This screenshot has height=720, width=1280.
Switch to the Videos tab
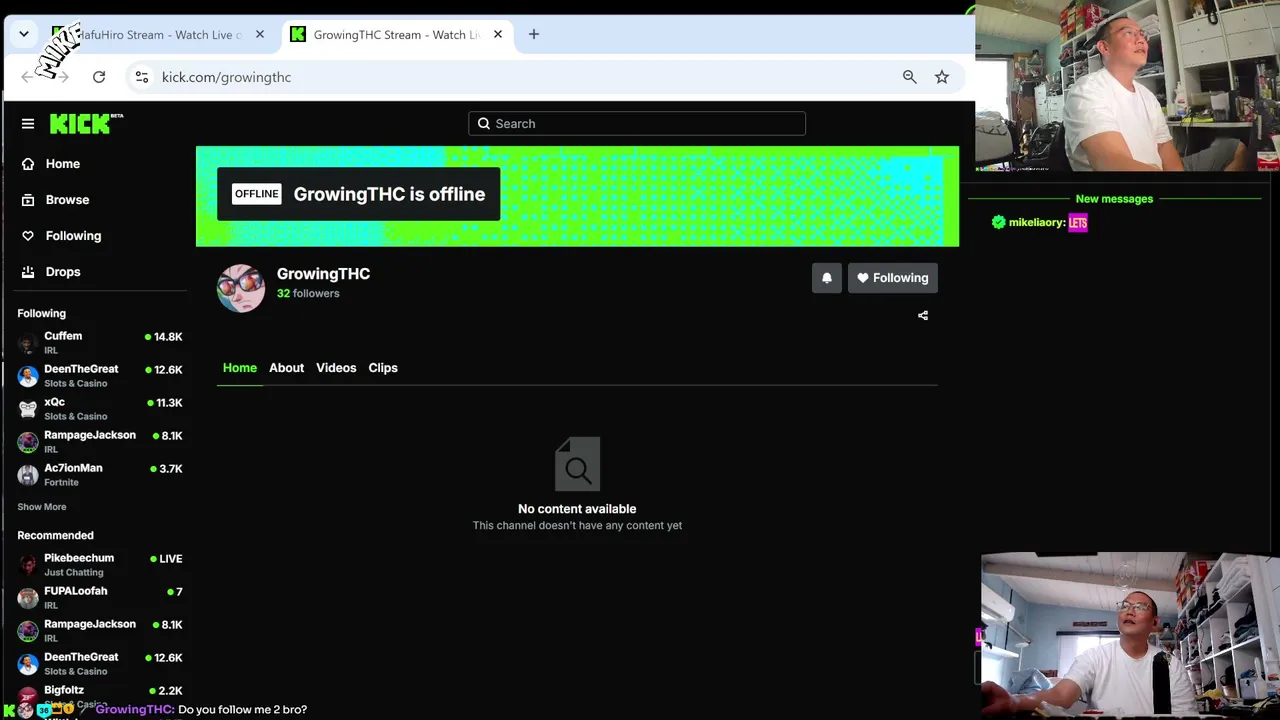click(336, 368)
